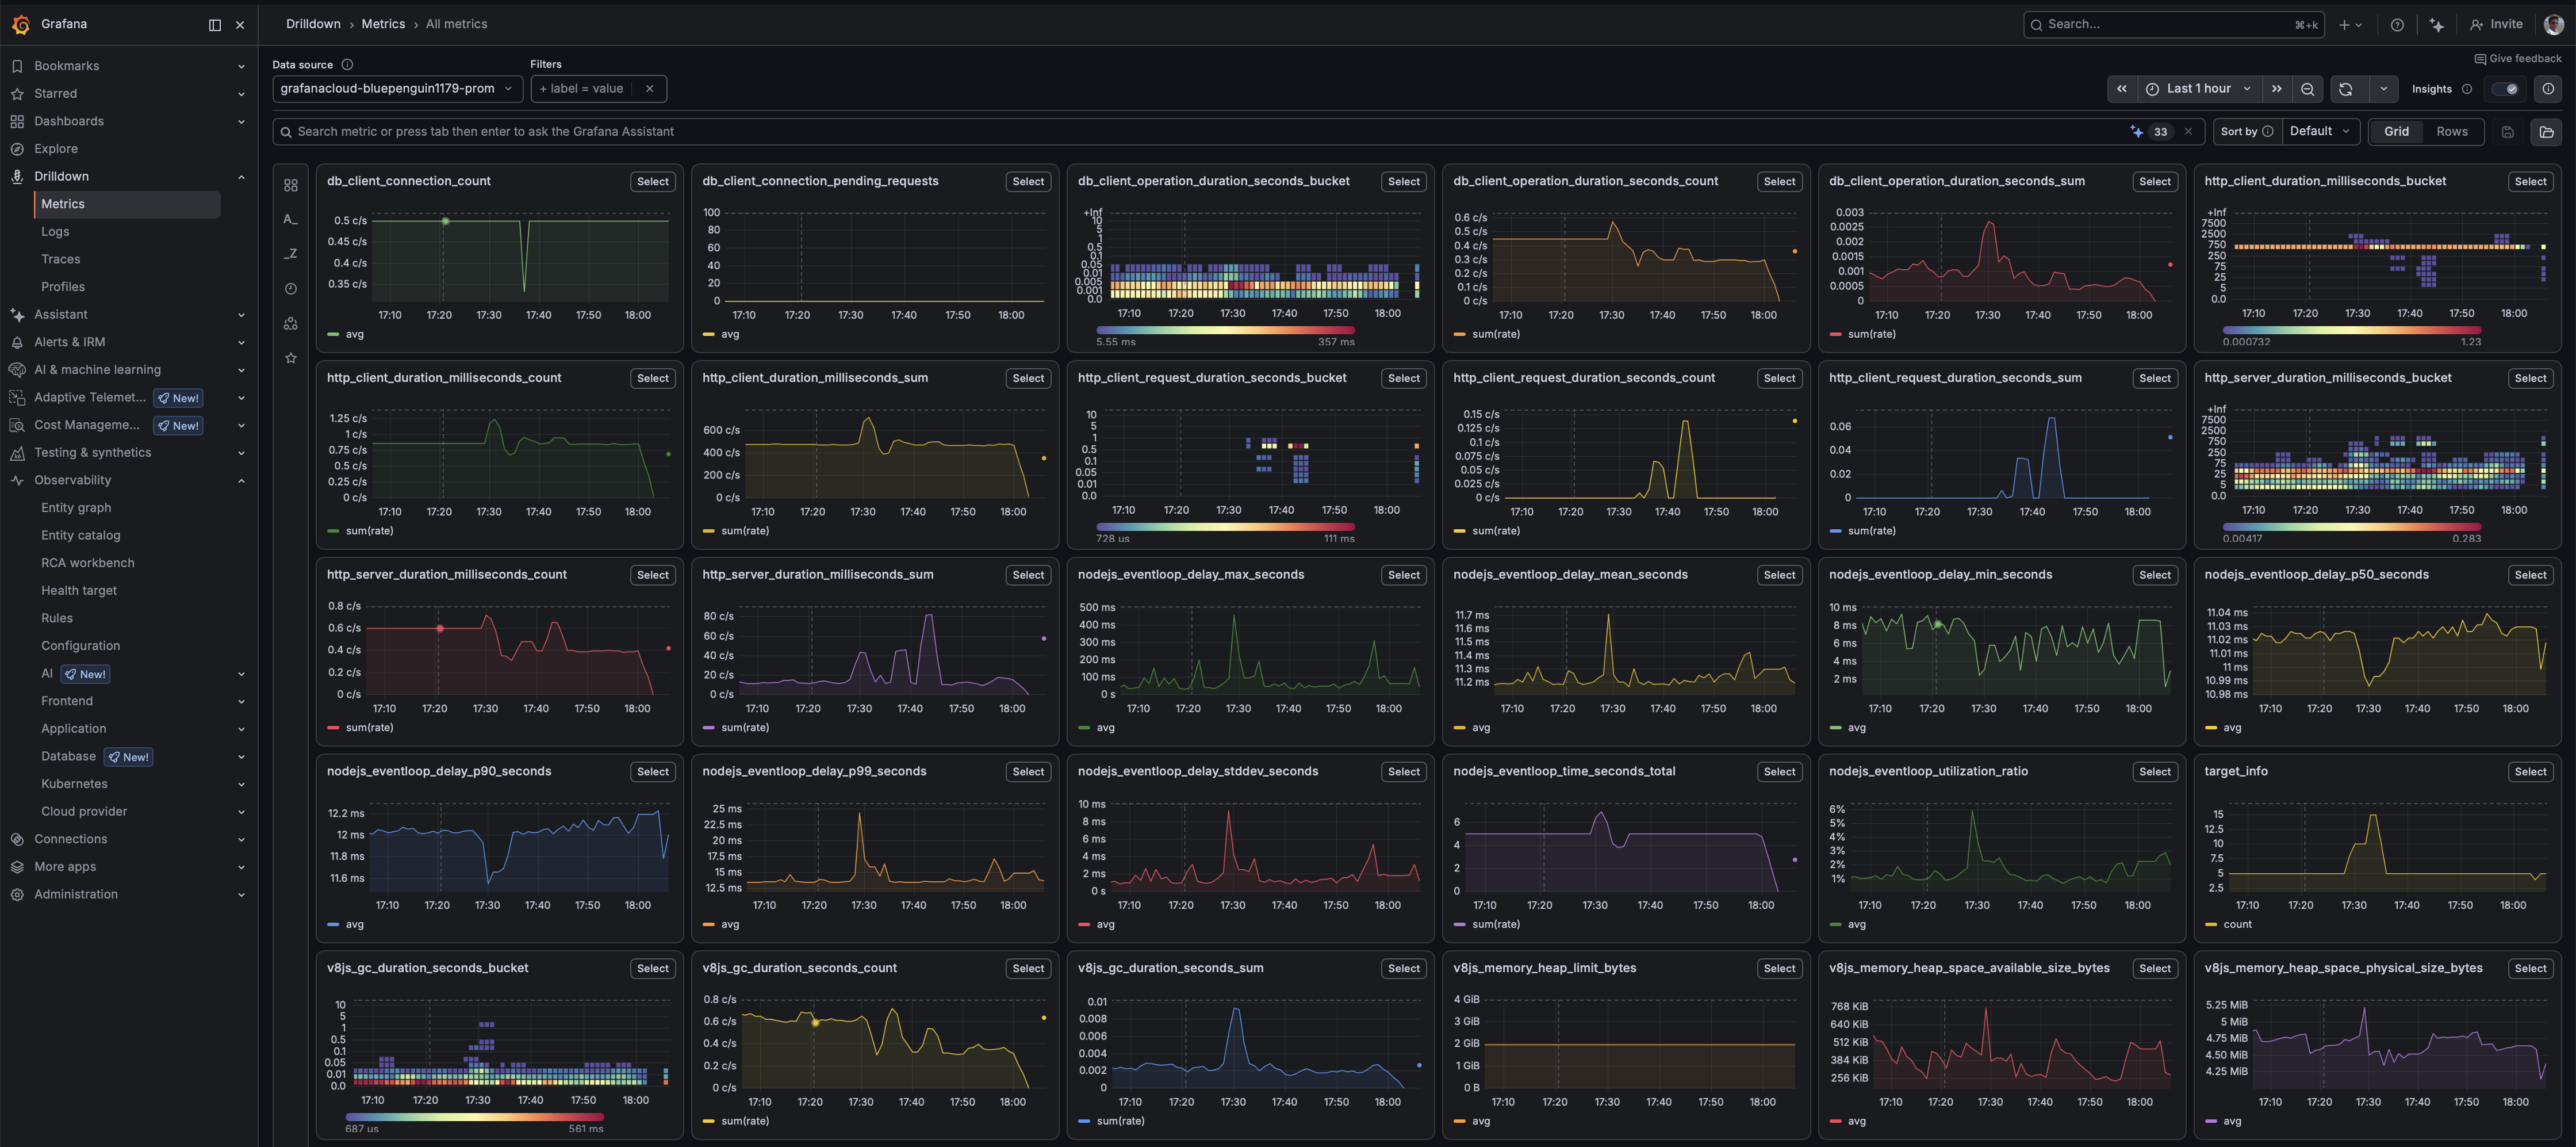Viewport: 2576px width, 1147px height.
Task: Remove the label filter with its X
Action: 649,89
